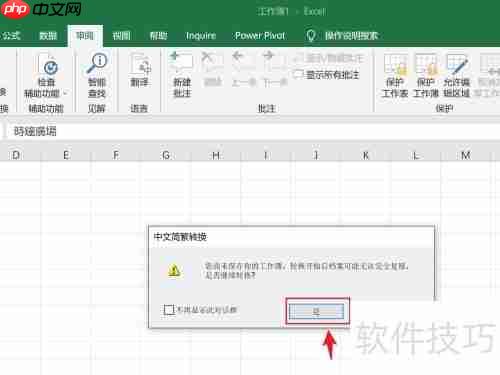The width and height of the screenshot is (500, 375).
Task: Check the don't show this dialog again box
Action: 169,310
